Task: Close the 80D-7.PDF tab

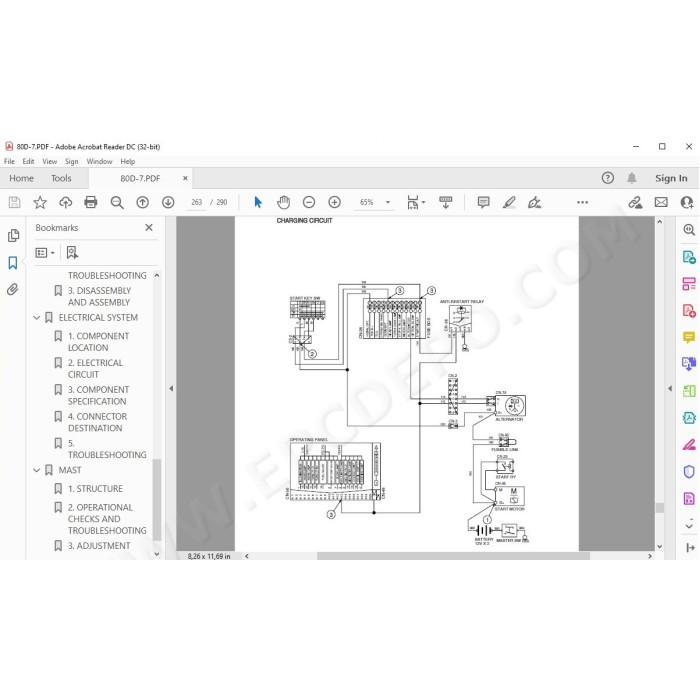Action: (x=185, y=178)
